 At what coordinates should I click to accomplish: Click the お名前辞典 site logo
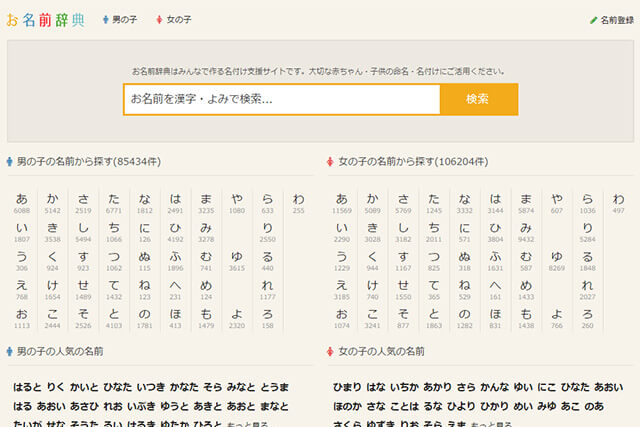[45, 20]
